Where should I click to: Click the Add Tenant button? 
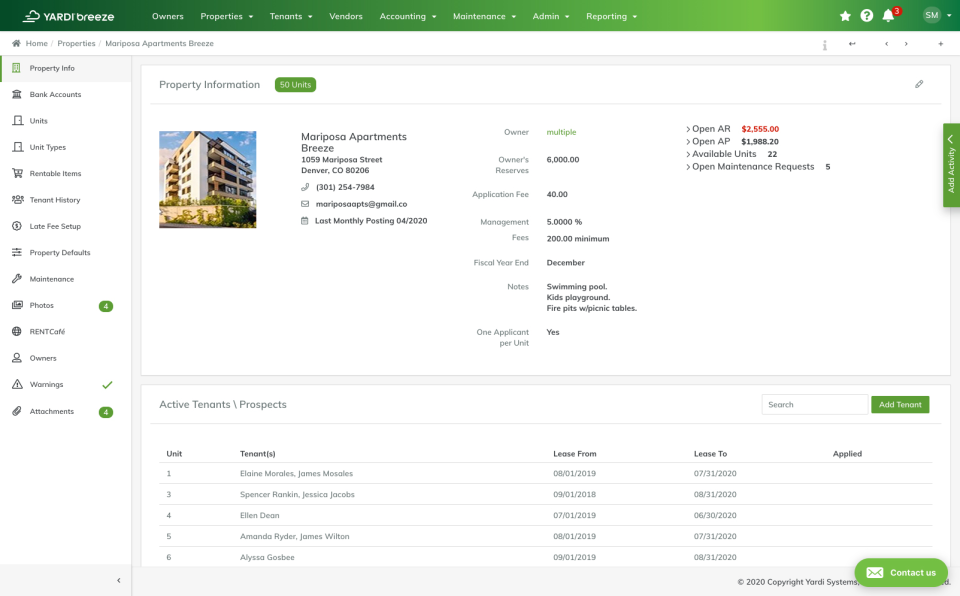pyautogui.click(x=900, y=404)
